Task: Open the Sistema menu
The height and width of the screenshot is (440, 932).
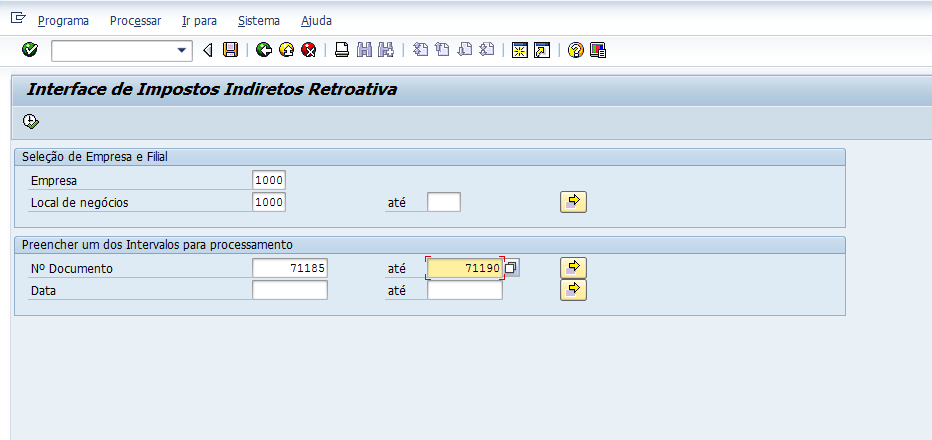Action: click(x=259, y=21)
